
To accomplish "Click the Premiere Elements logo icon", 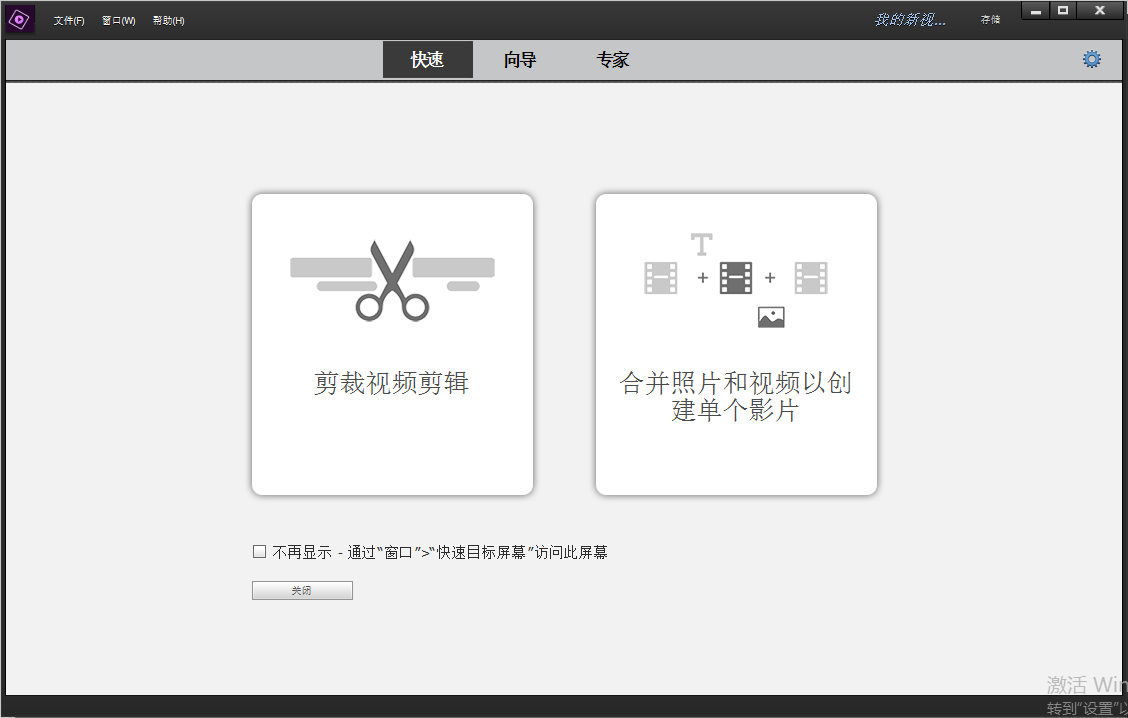I will [x=20, y=19].
